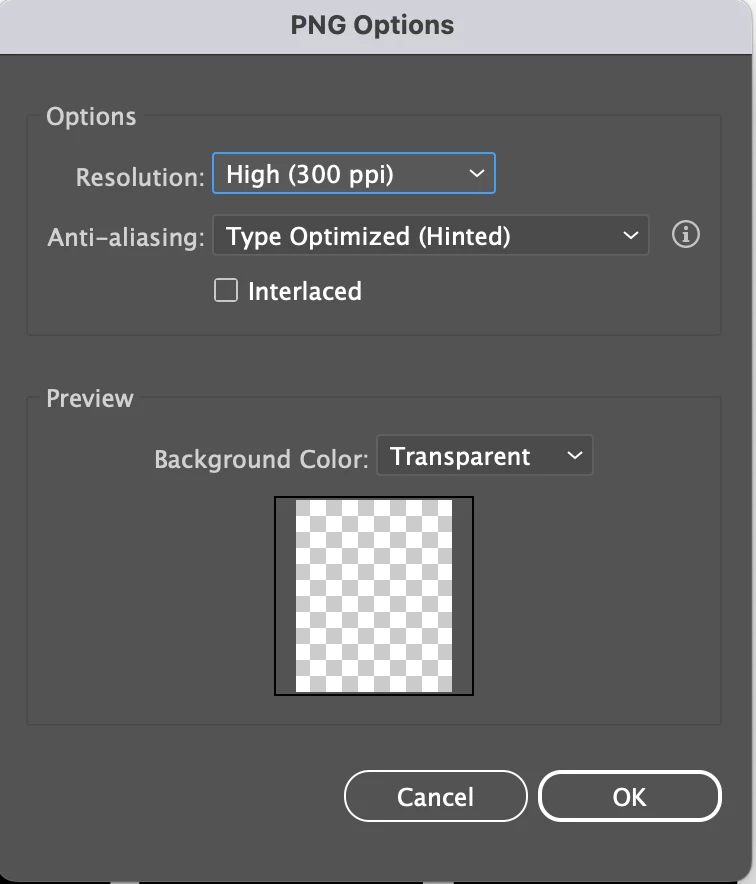
Task: Enable the Interlaced checkbox
Action: [x=227, y=291]
